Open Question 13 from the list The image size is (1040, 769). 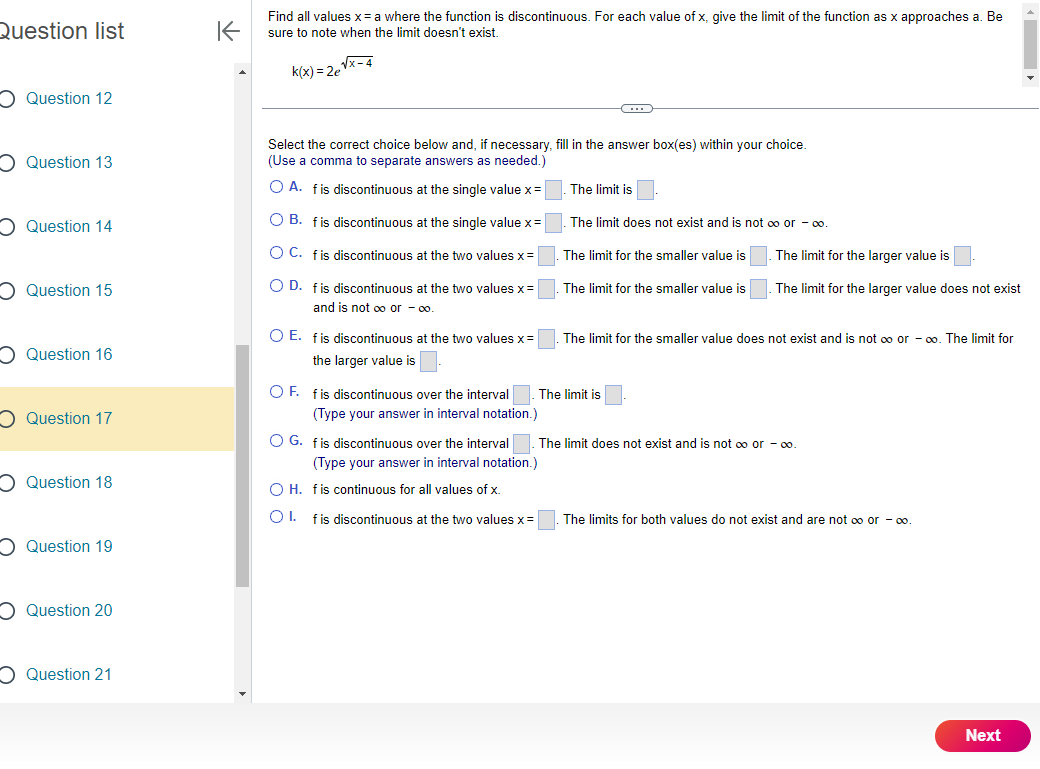69,163
